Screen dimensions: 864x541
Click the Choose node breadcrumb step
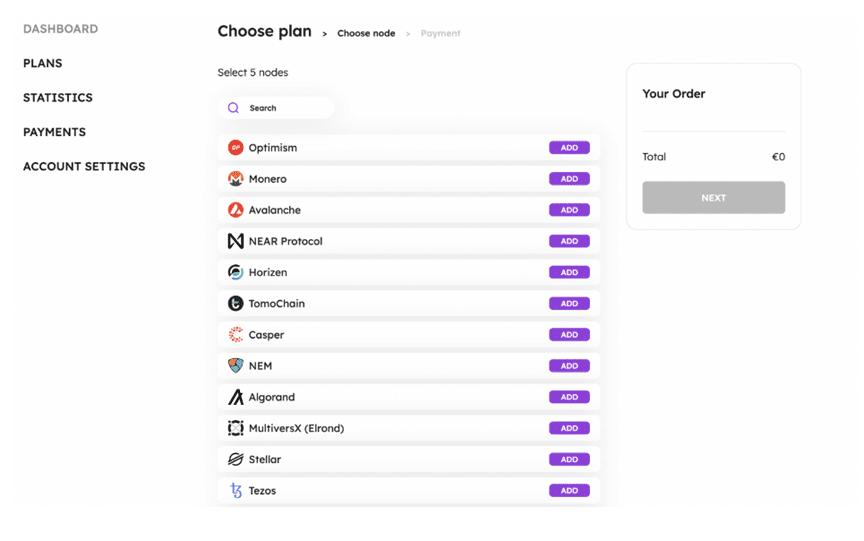pyautogui.click(x=366, y=34)
